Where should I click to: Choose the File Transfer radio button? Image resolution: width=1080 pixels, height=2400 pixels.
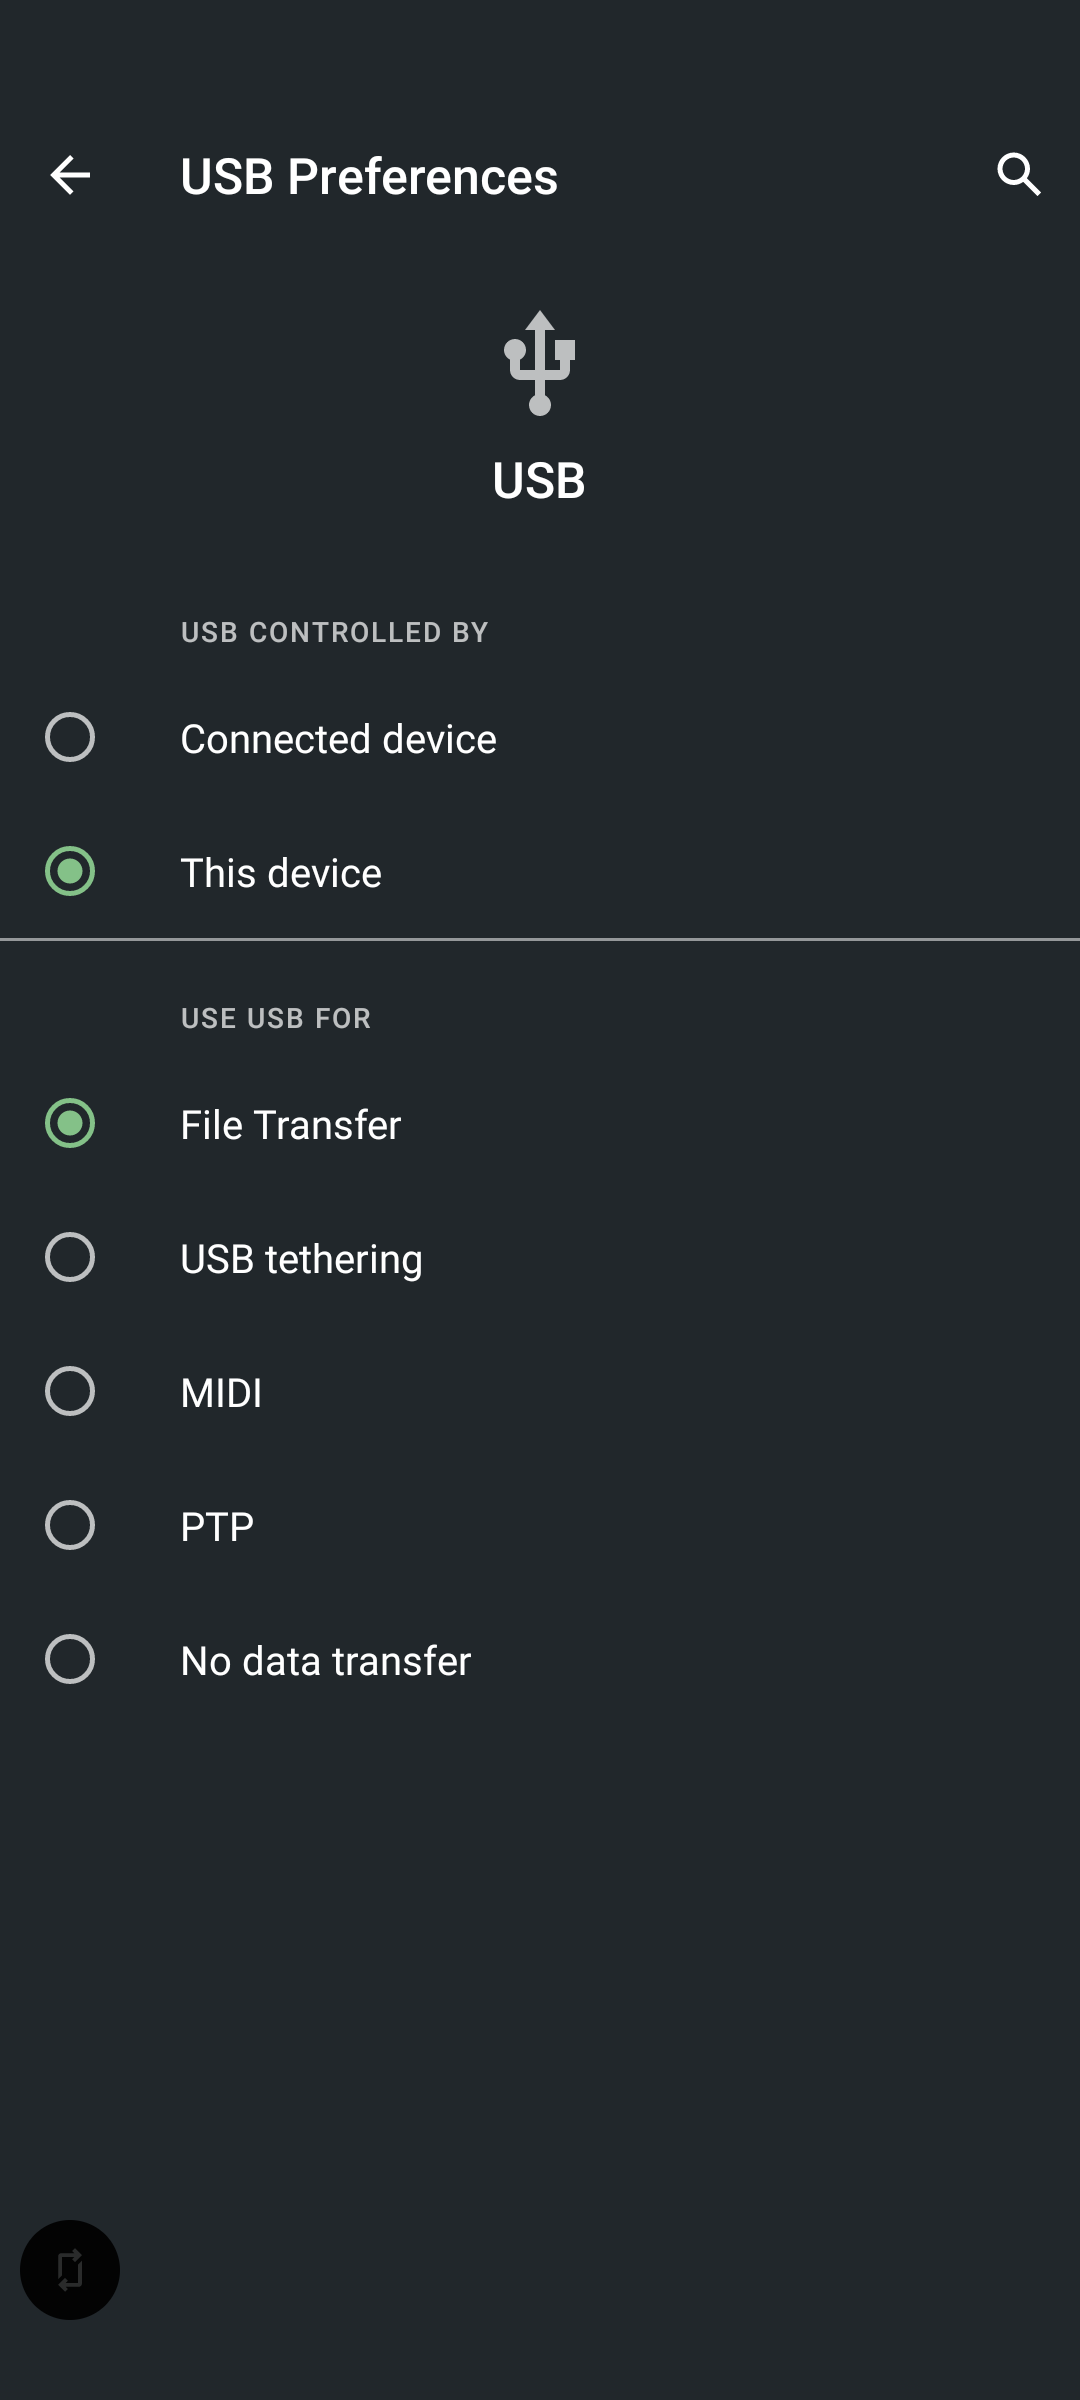tap(70, 1123)
